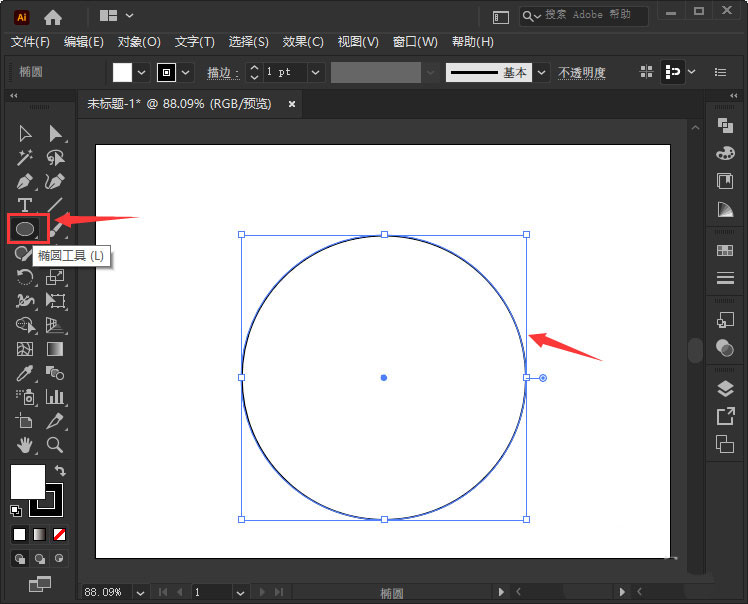Click the white fill color swatch

[x=122, y=72]
